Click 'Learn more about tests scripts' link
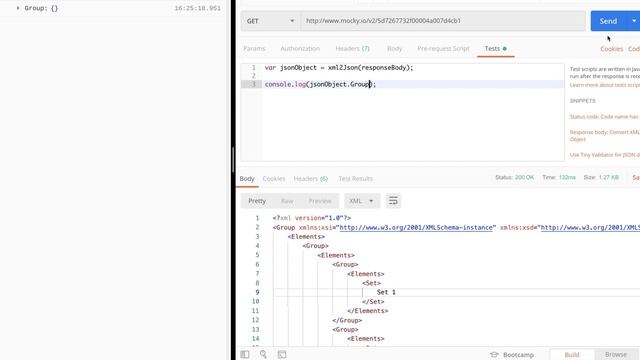 (604, 85)
